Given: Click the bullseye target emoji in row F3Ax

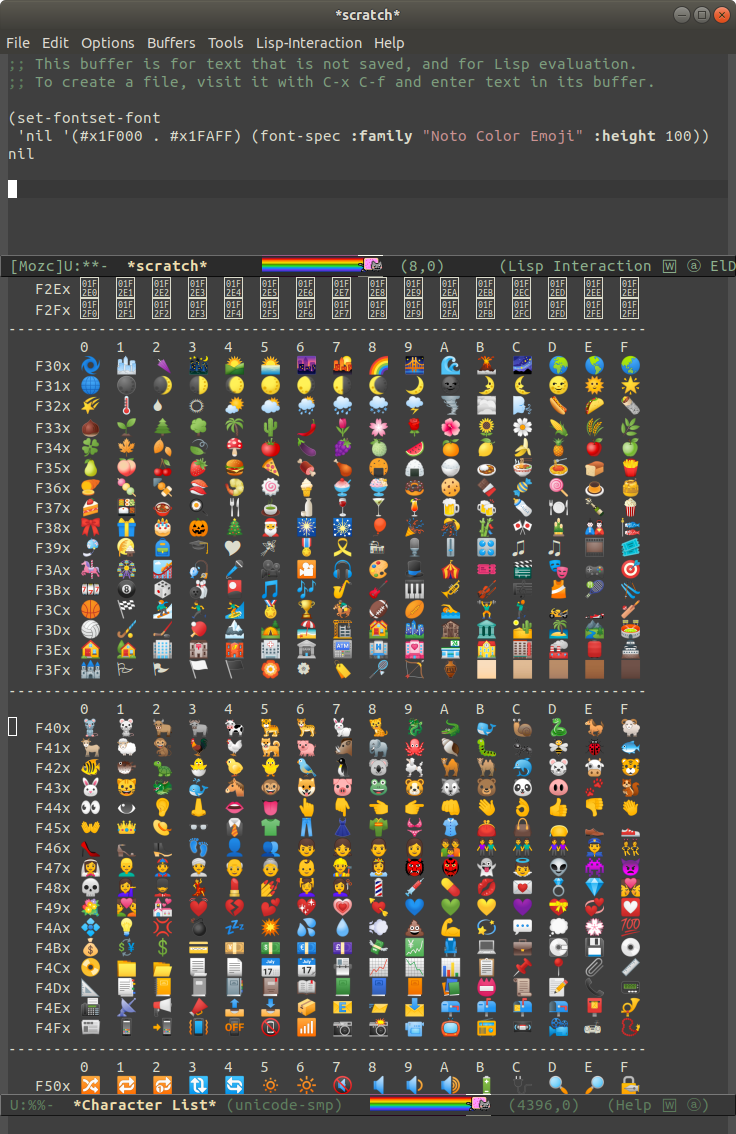Looking at the screenshot, I should 630,569.
